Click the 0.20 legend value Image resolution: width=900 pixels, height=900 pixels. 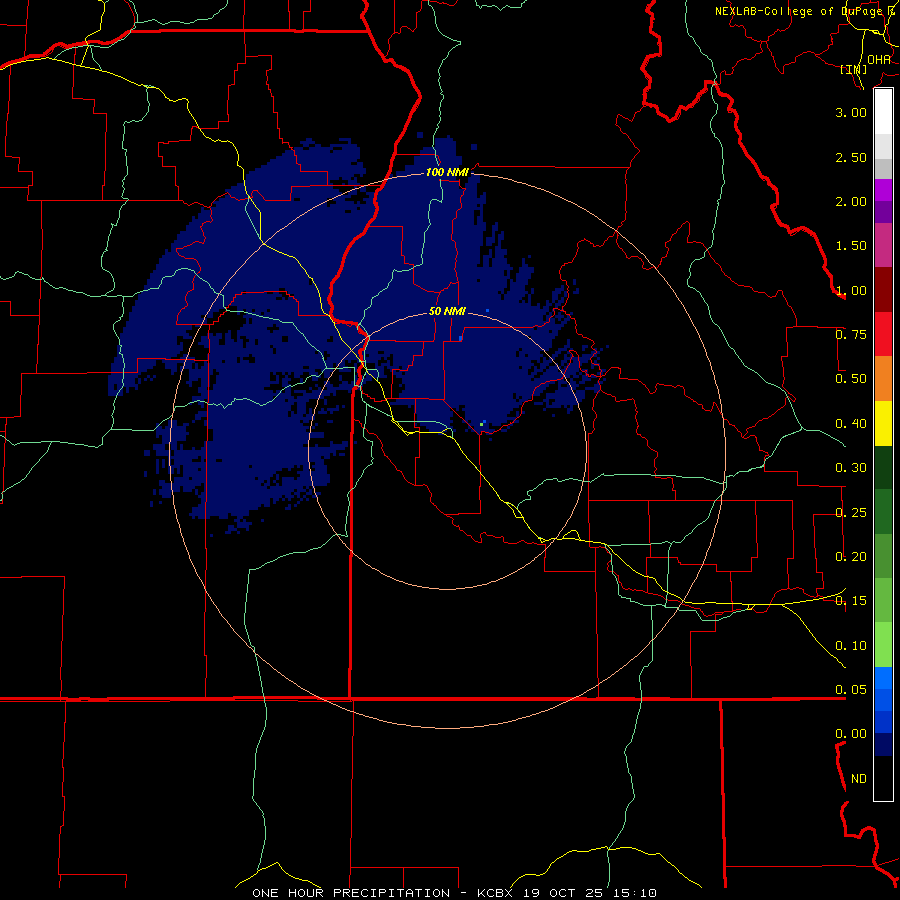(851, 557)
